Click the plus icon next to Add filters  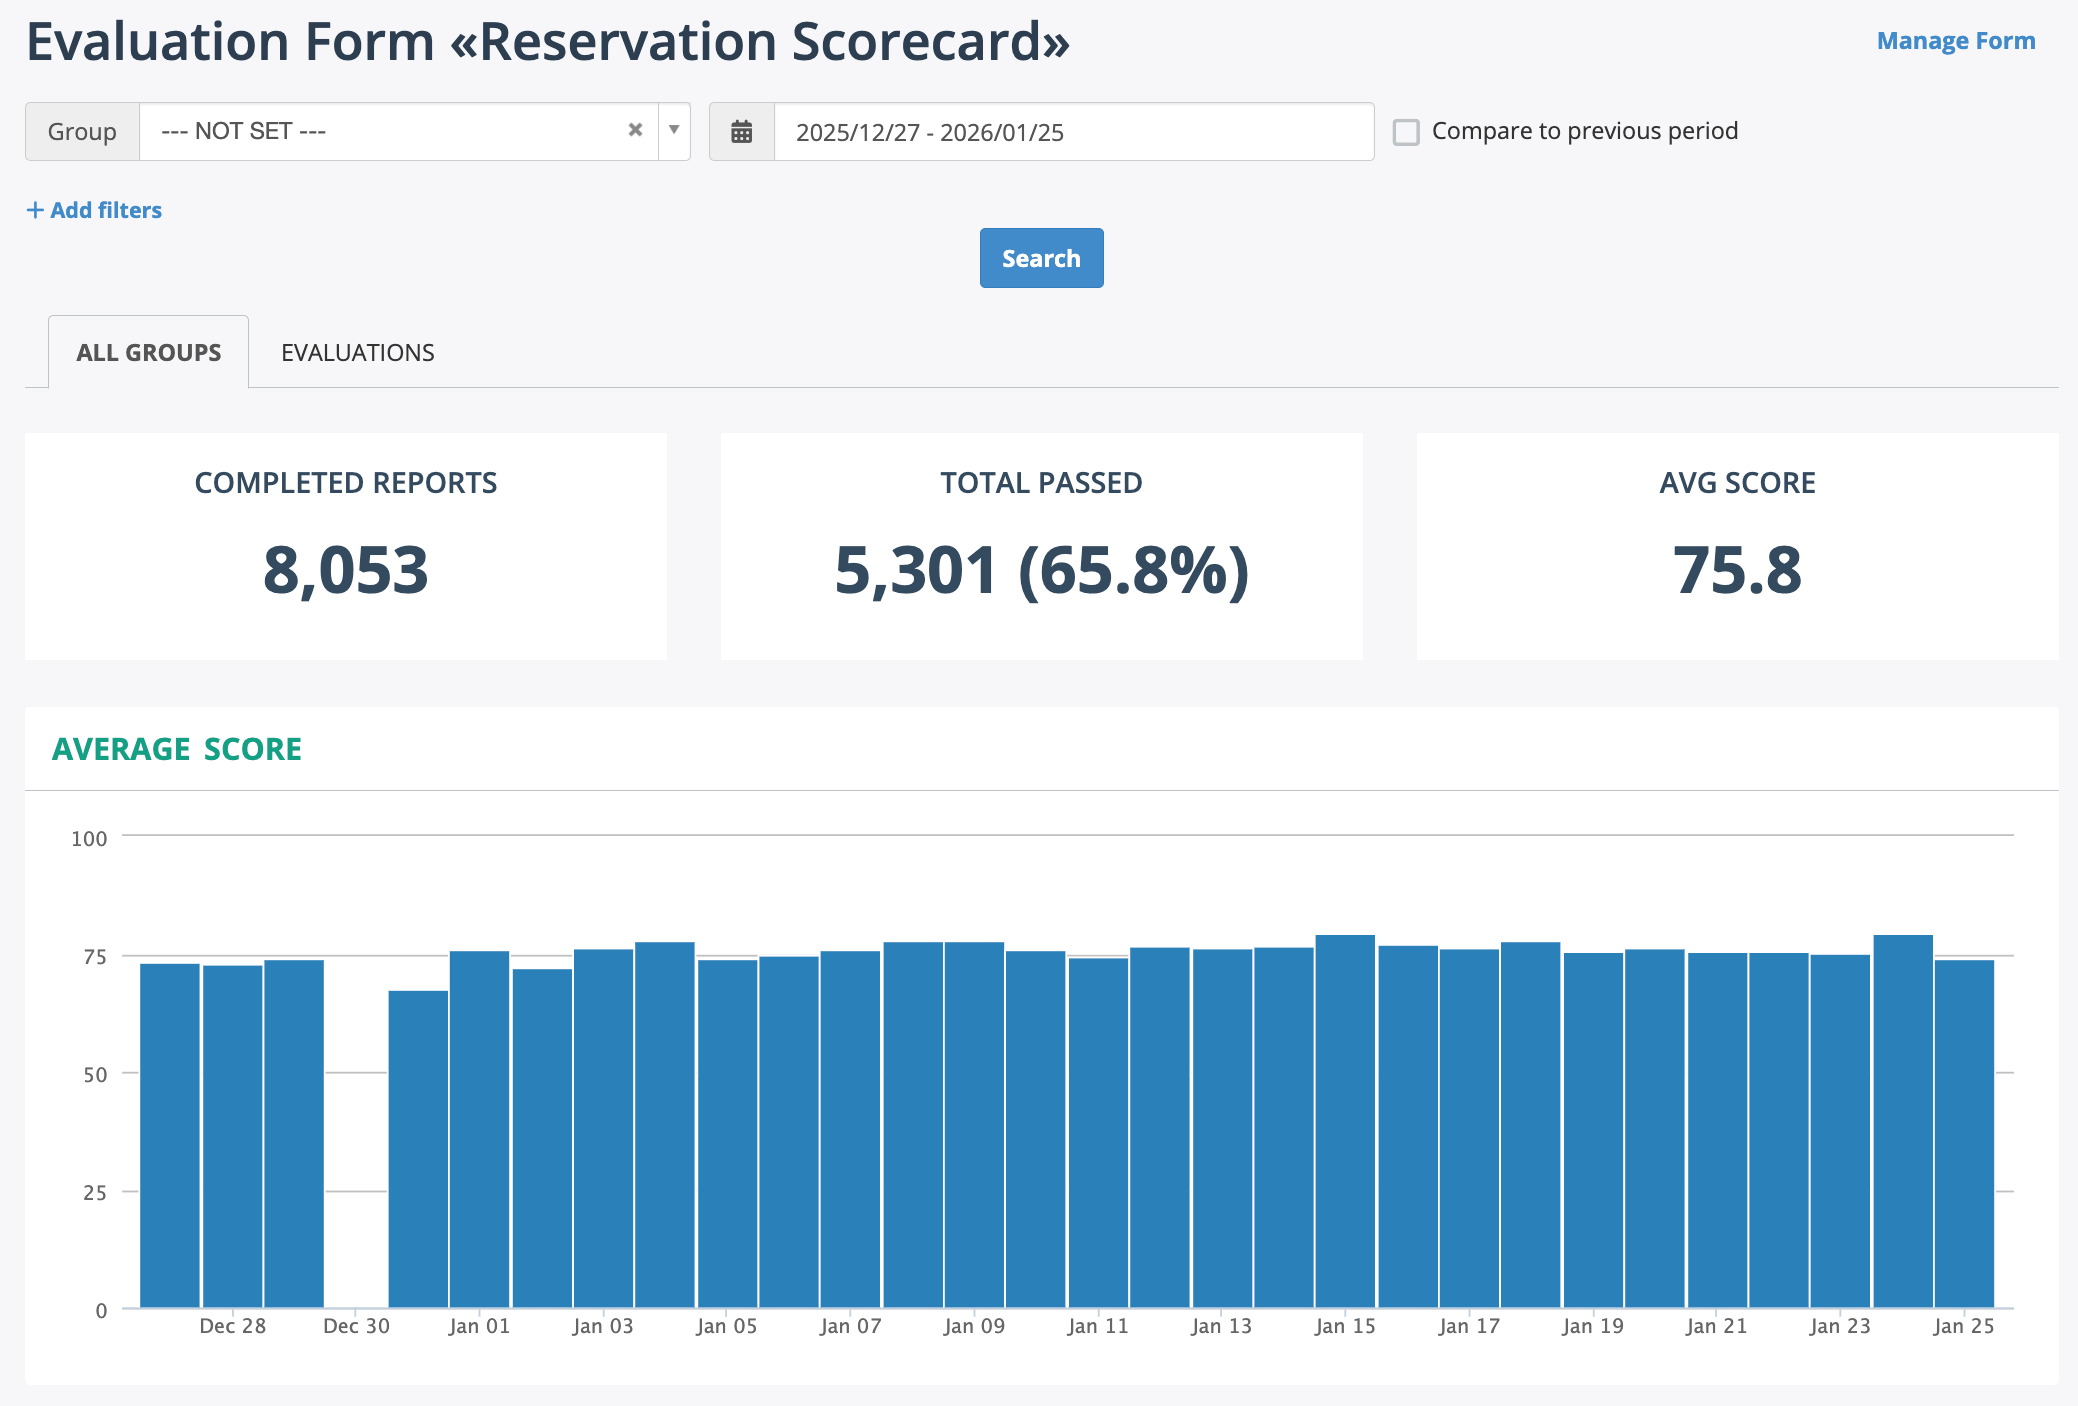(35, 210)
